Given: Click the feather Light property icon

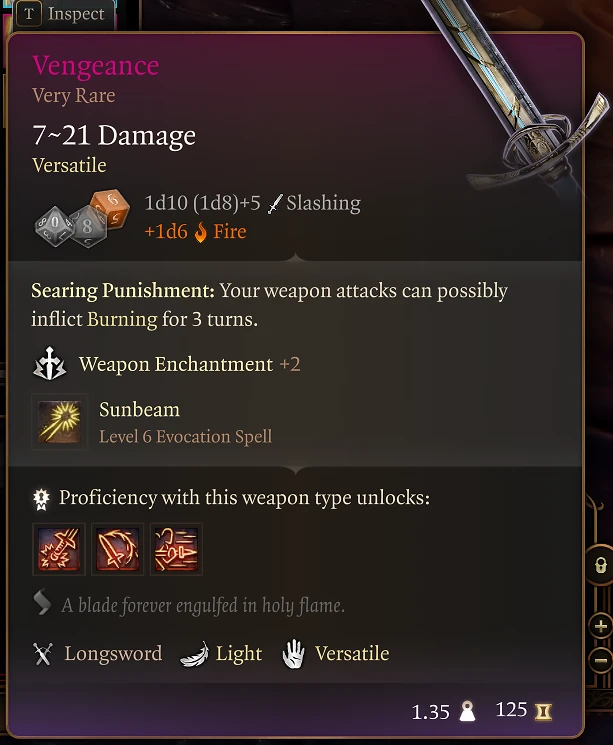Looking at the screenshot, I should click(194, 655).
